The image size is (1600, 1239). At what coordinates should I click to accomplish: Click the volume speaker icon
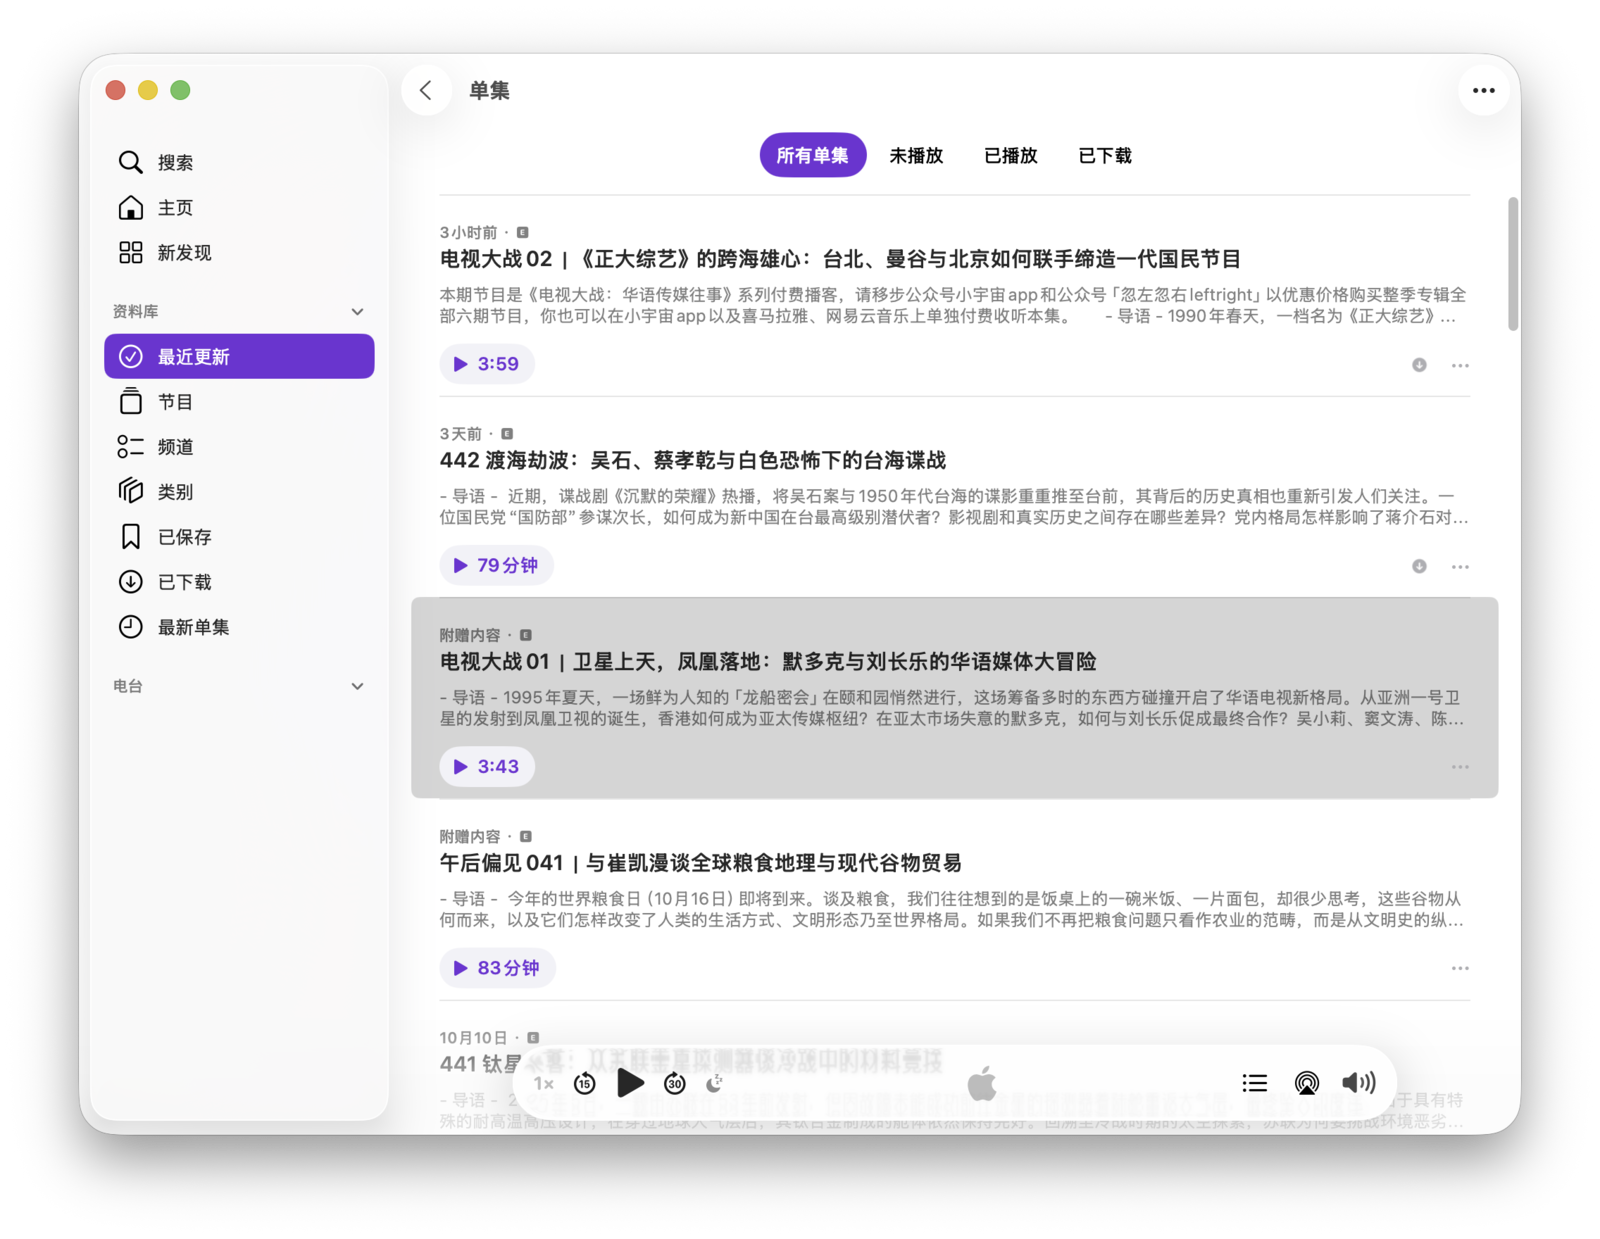coord(1358,1083)
